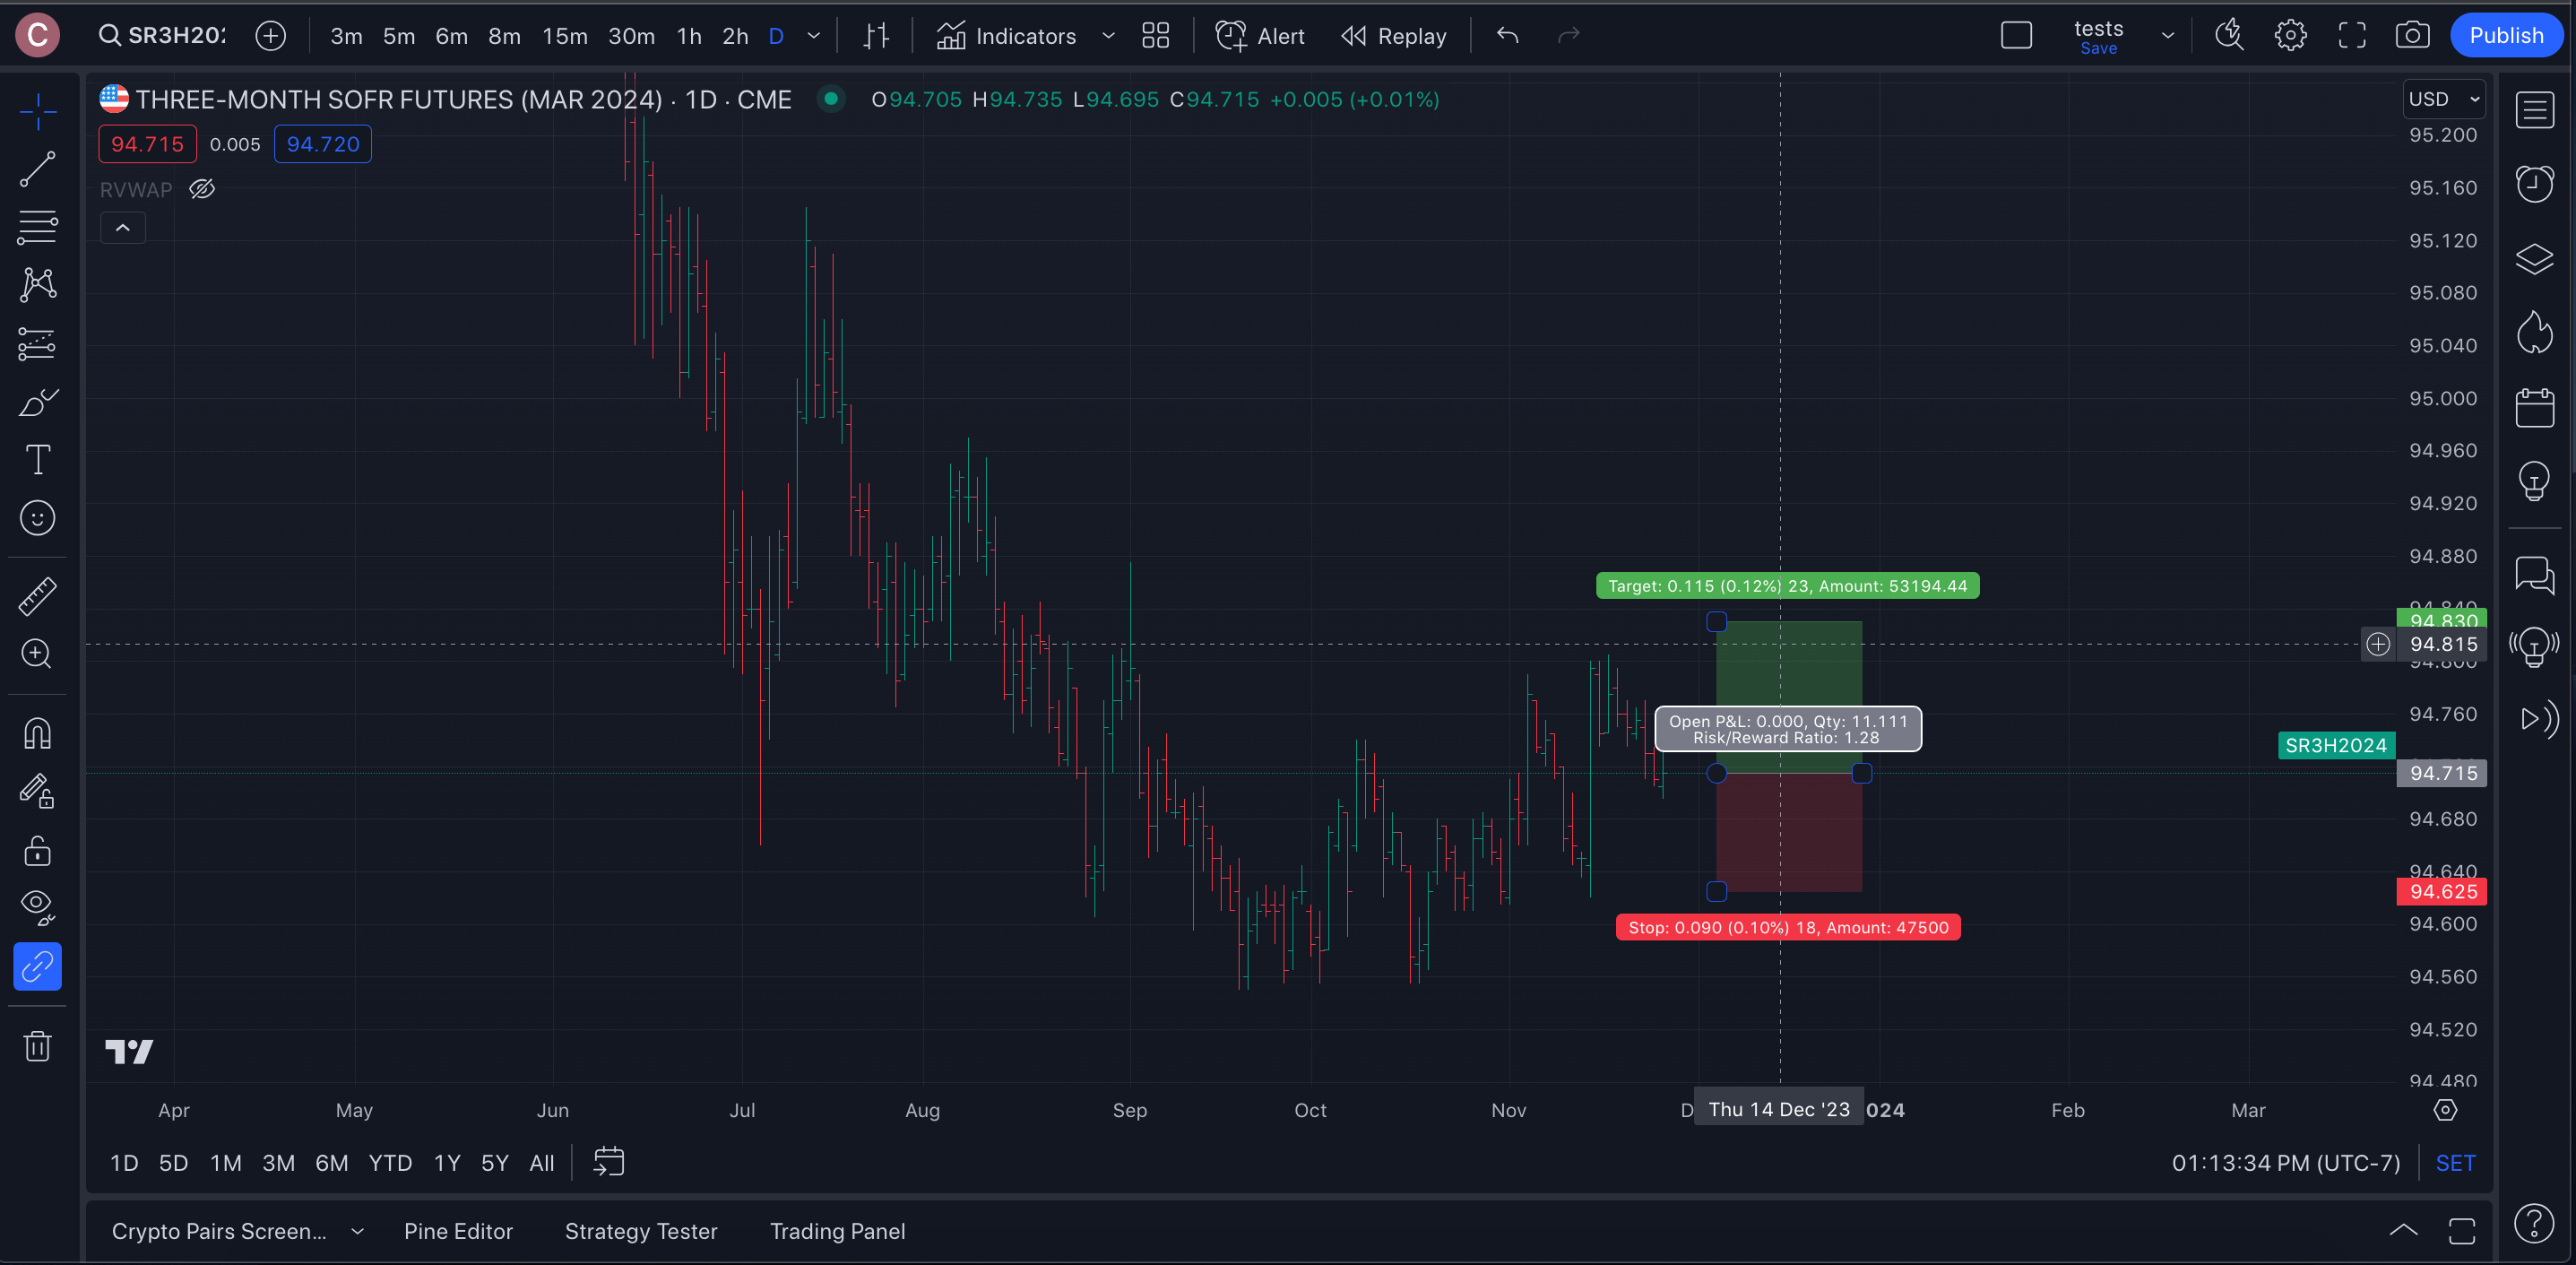Toggle magnet mode on

[x=37, y=734]
